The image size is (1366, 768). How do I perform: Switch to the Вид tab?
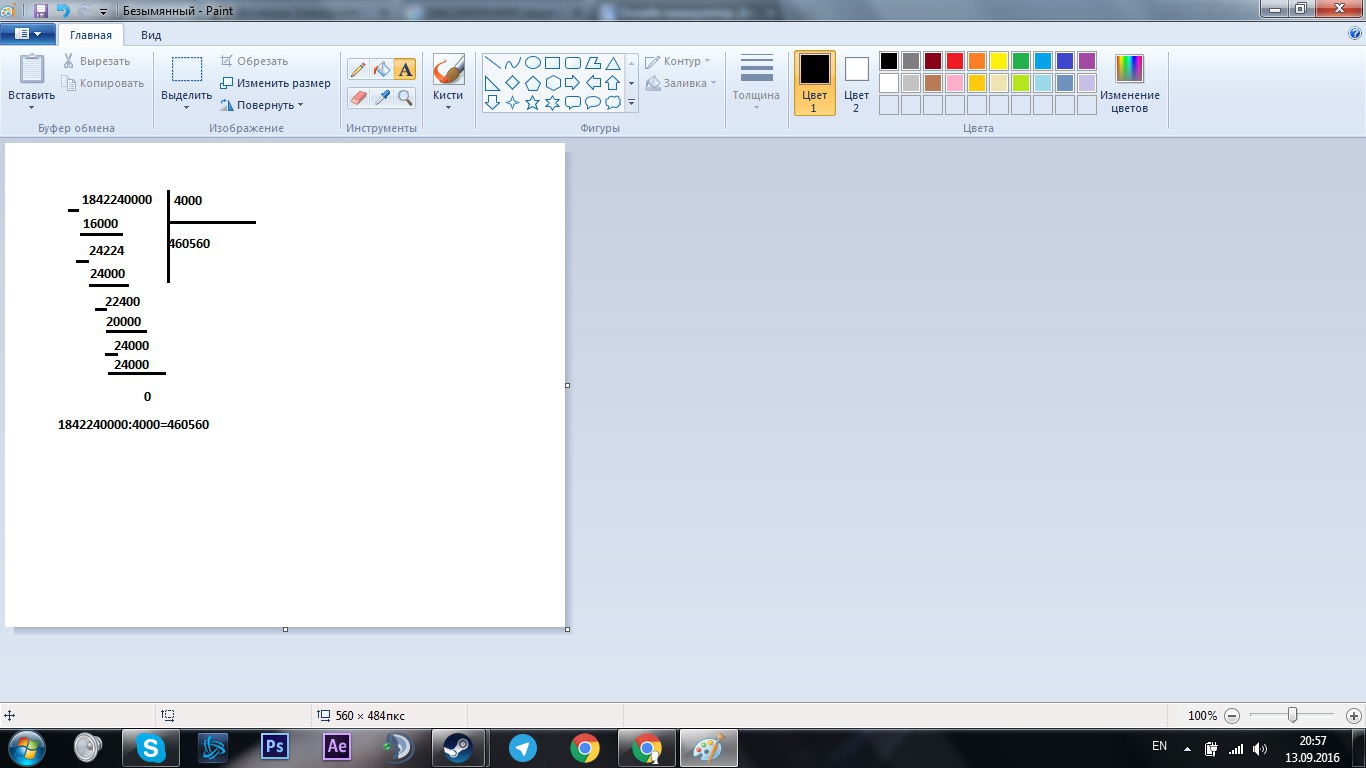(x=151, y=35)
